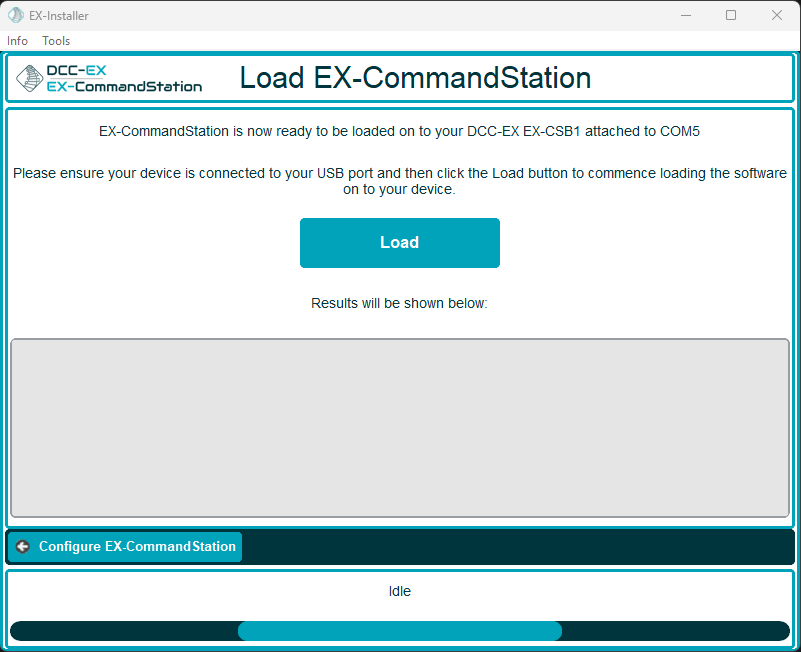The height and width of the screenshot is (652, 801).
Task: Click the EX-Installer app icon in title bar
Action: (16, 15)
